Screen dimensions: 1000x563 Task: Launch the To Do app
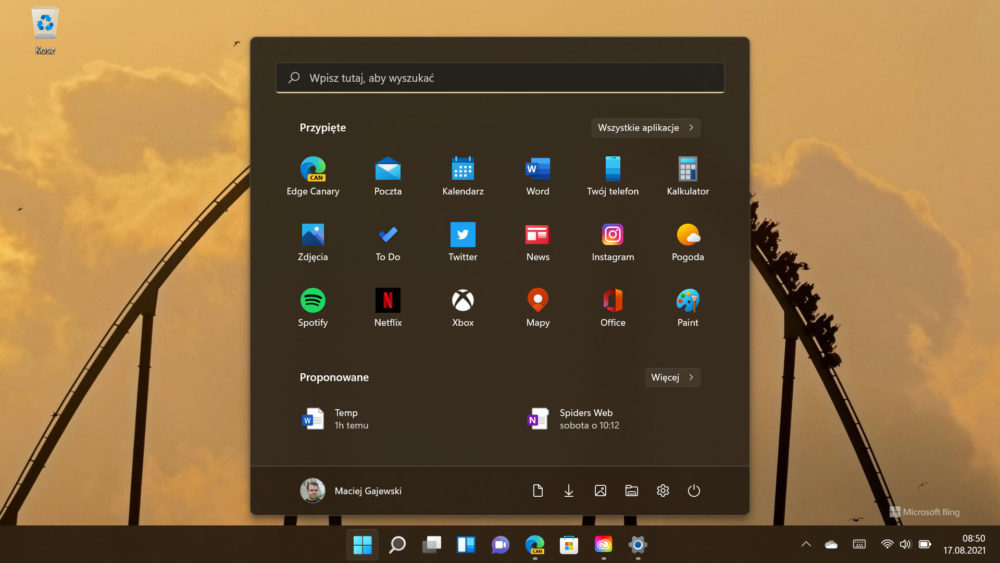click(388, 242)
